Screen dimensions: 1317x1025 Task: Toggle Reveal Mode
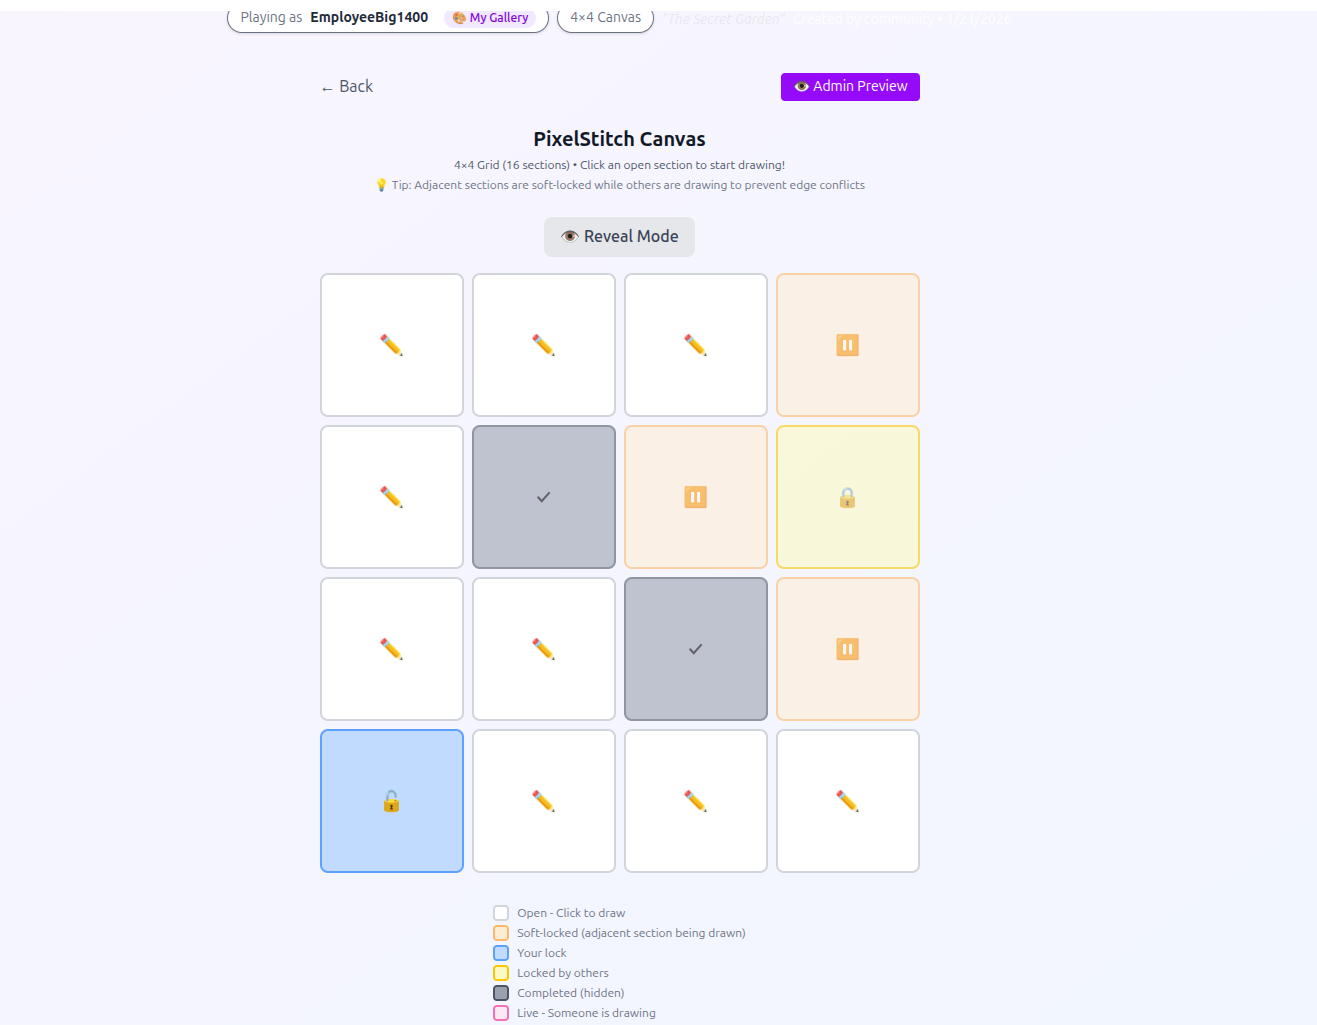619,237
